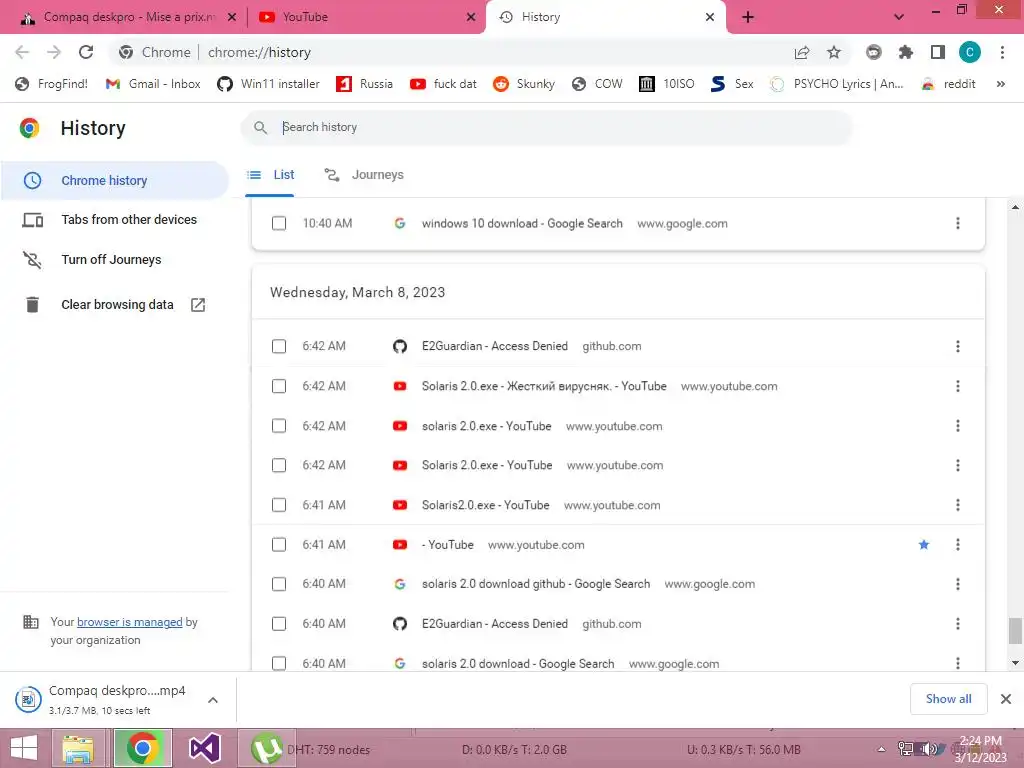1024x768 pixels.
Task: Open actions menu for Жесткий вирусняк entry
Action: (x=957, y=386)
